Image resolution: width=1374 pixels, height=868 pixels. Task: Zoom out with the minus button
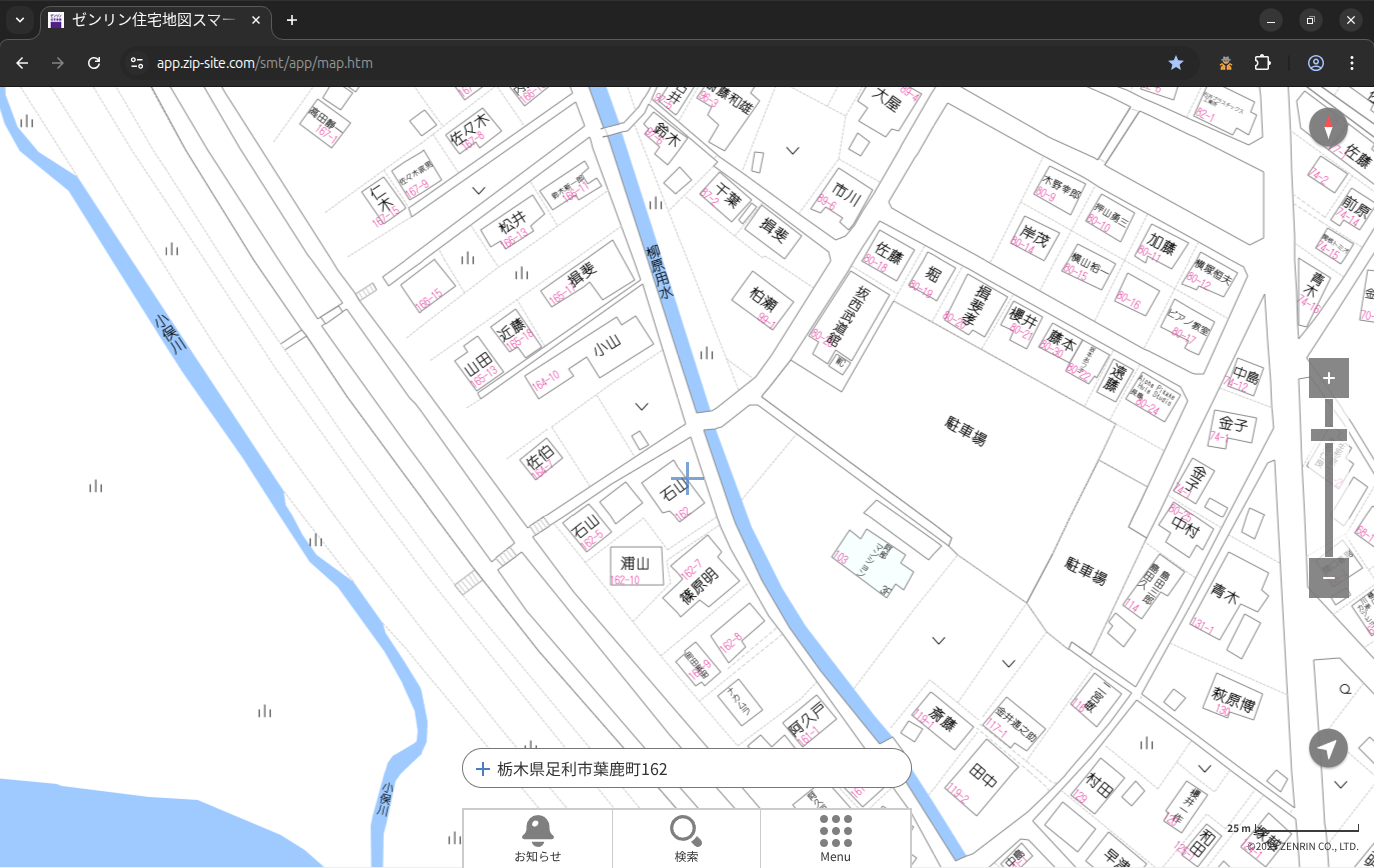(x=1328, y=578)
